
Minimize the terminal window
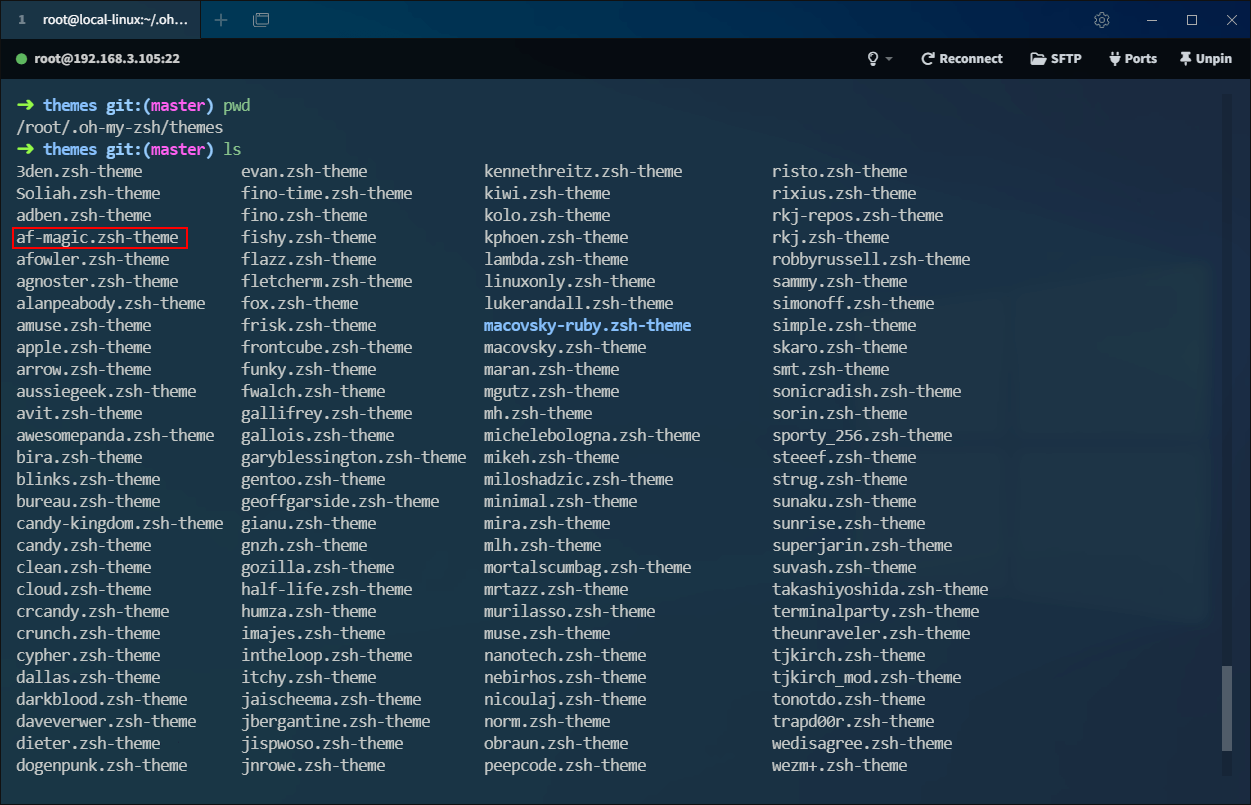(x=1148, y=20)
